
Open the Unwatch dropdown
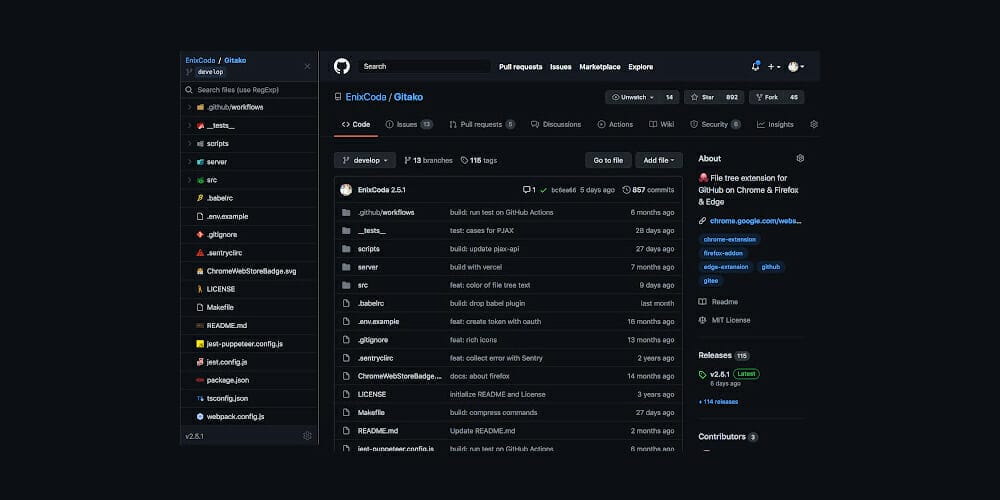(x=633, y=97)
